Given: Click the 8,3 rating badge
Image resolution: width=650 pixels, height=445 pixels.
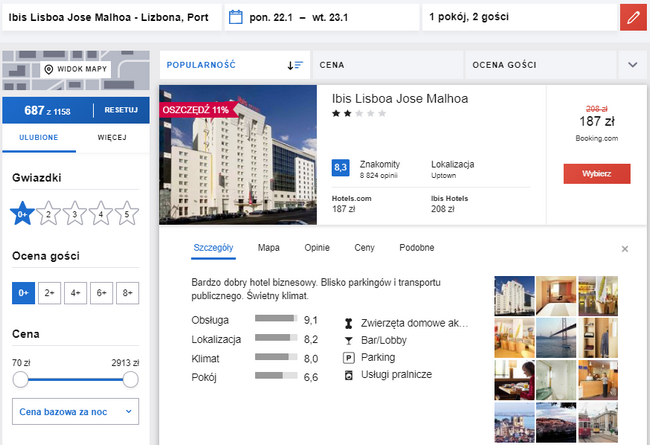Looking at the screenshot, I should [340, 168].
